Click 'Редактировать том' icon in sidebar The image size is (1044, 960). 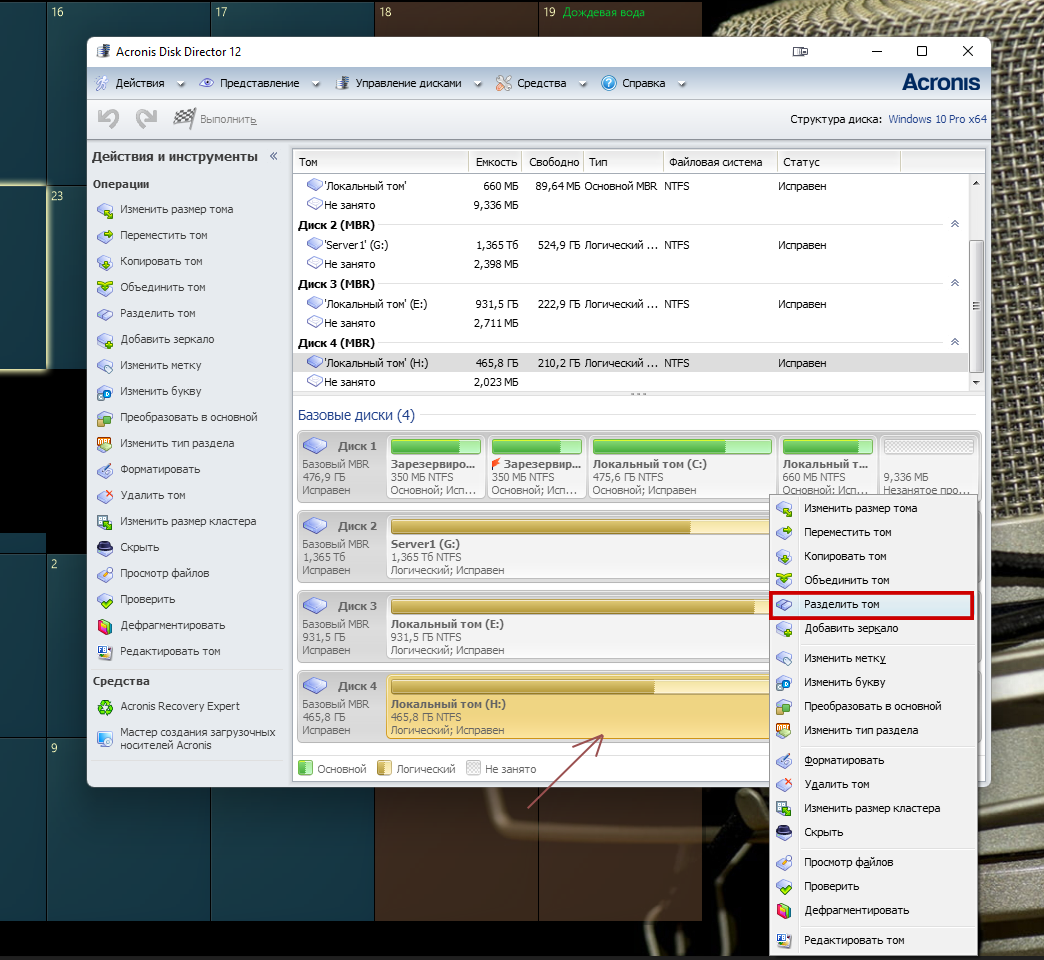click(x=105, y=651)
